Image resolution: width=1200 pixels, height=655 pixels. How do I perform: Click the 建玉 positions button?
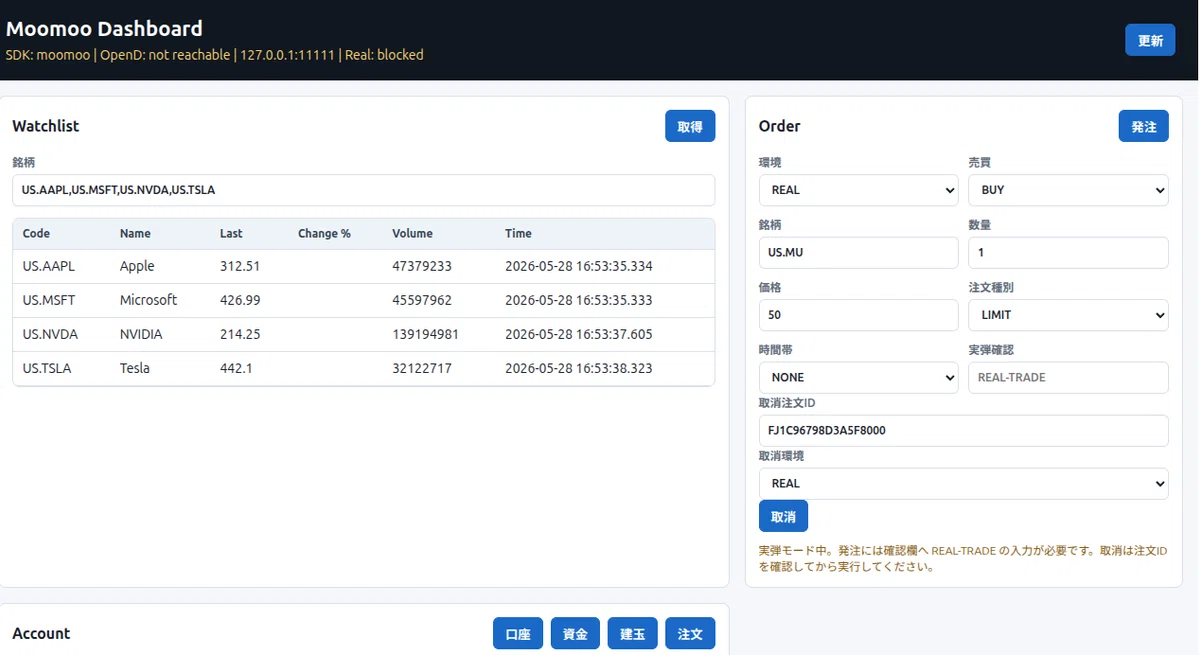click(x=633, y=633)
